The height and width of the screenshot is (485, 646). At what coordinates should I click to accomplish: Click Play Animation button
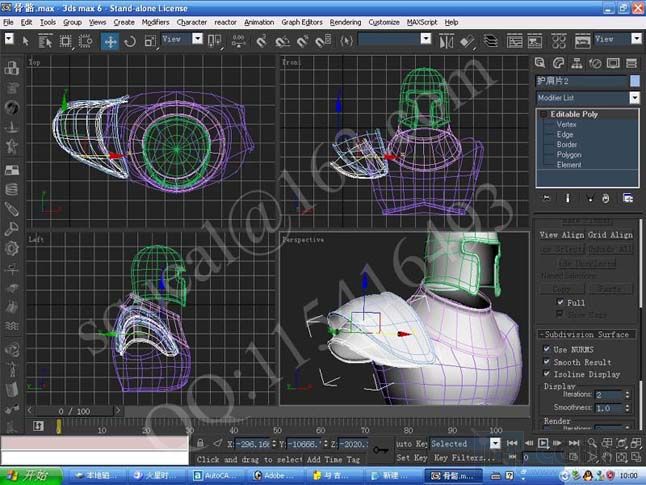[x=543, y=443]
